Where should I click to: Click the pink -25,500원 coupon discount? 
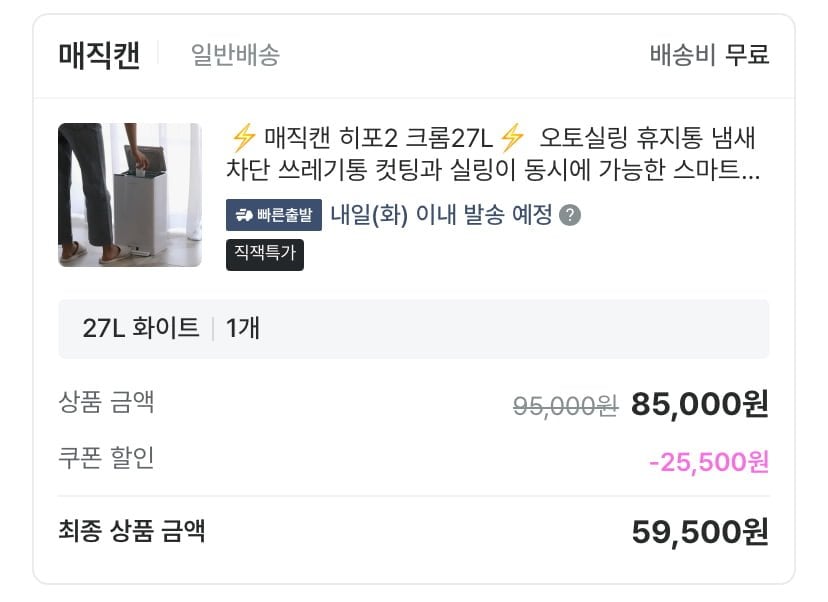[709, 462]
